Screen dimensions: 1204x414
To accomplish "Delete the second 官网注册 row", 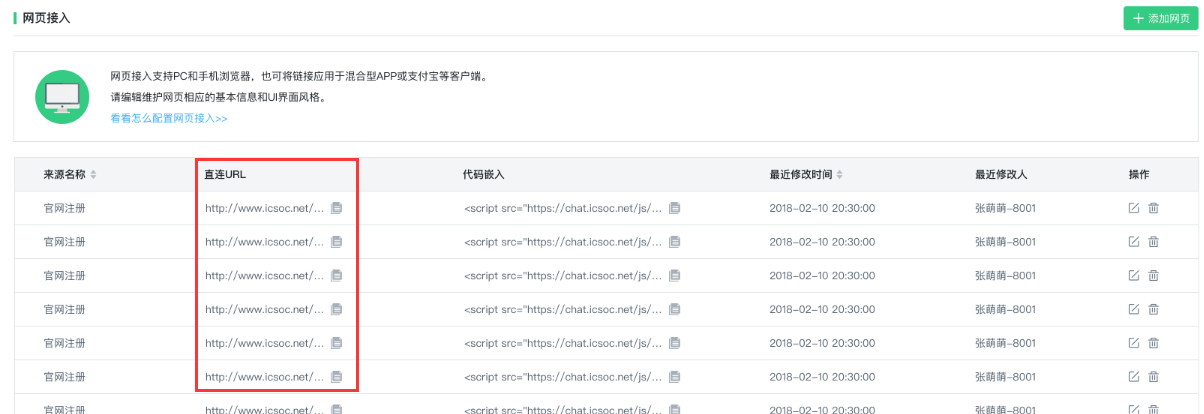I will coord(1154,242).
